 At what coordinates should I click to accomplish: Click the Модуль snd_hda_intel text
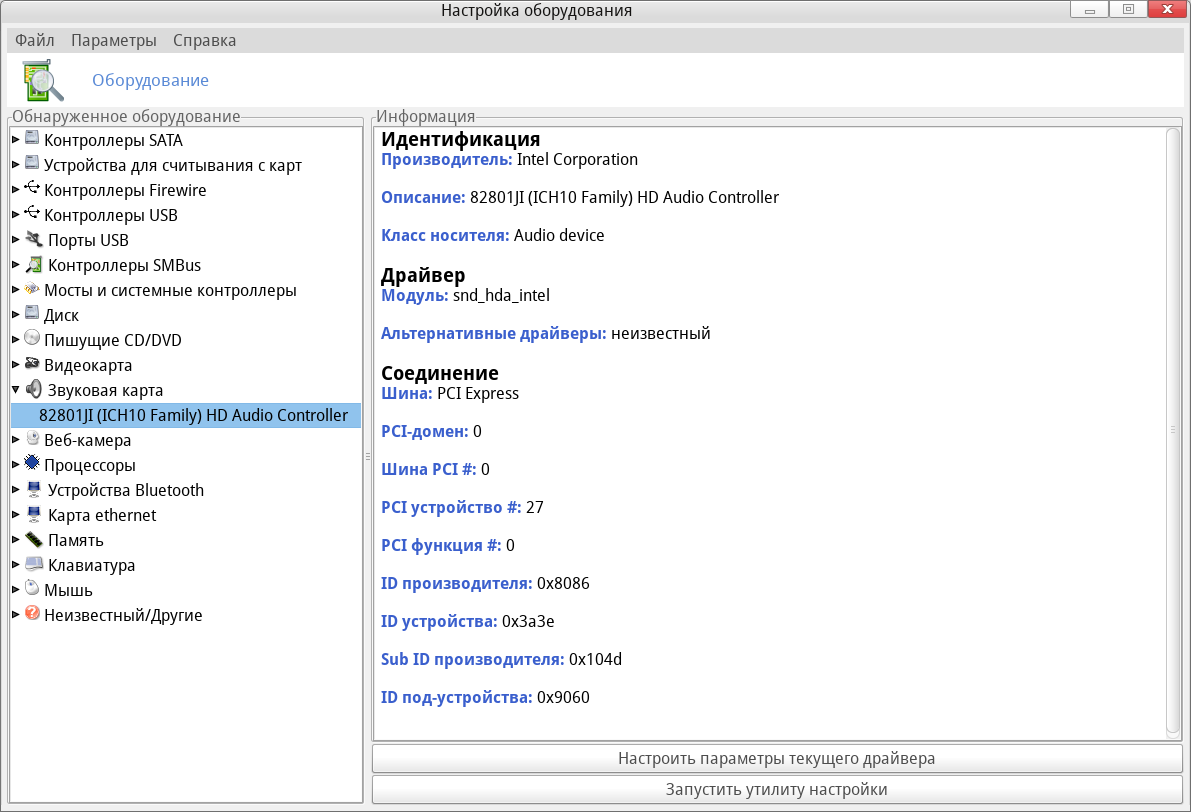point(465,295)
